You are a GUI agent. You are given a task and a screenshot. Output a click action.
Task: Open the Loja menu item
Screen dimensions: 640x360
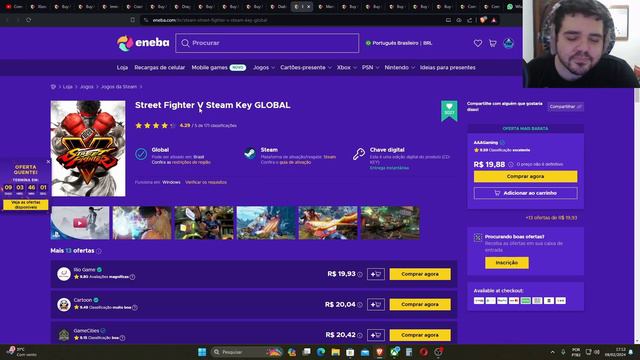coord(122,68)
